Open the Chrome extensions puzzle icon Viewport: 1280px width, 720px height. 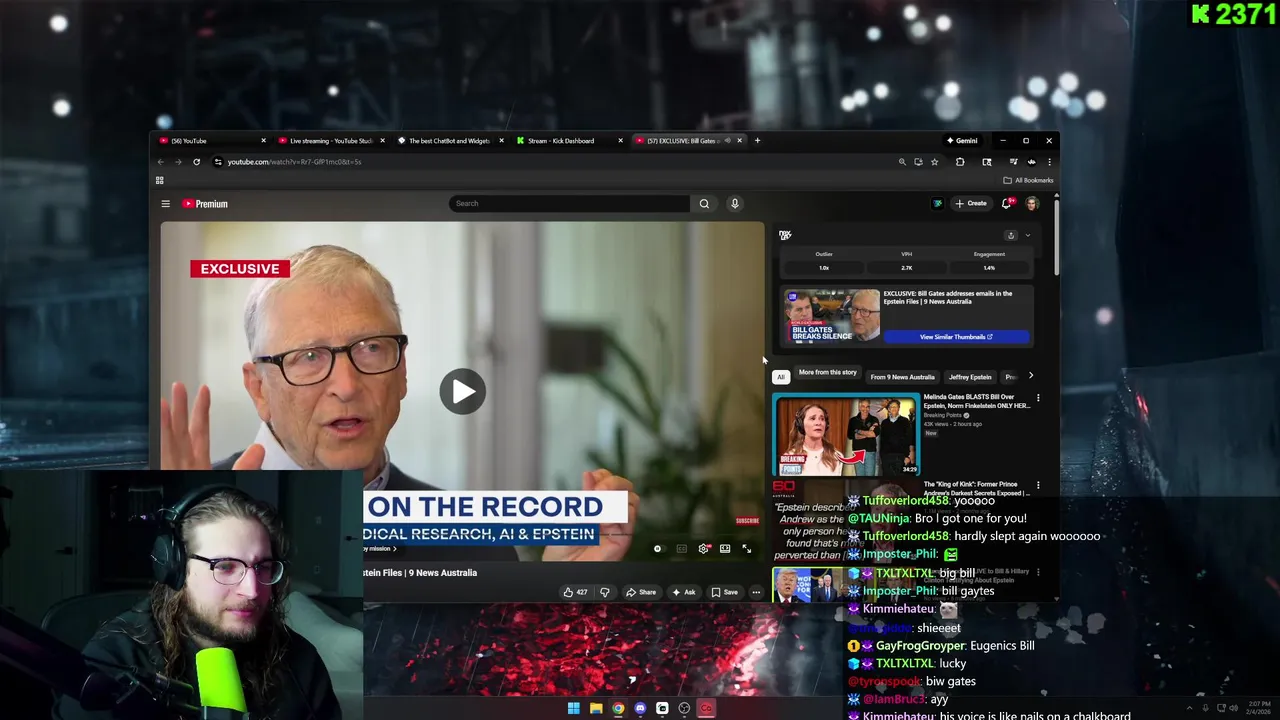(x=960, y=162)
